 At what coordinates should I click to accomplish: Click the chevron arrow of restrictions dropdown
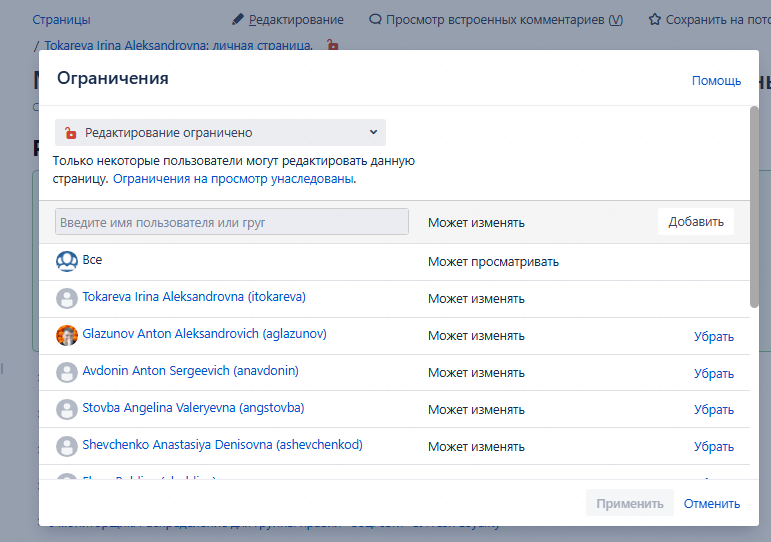click(x=373, y=132)
